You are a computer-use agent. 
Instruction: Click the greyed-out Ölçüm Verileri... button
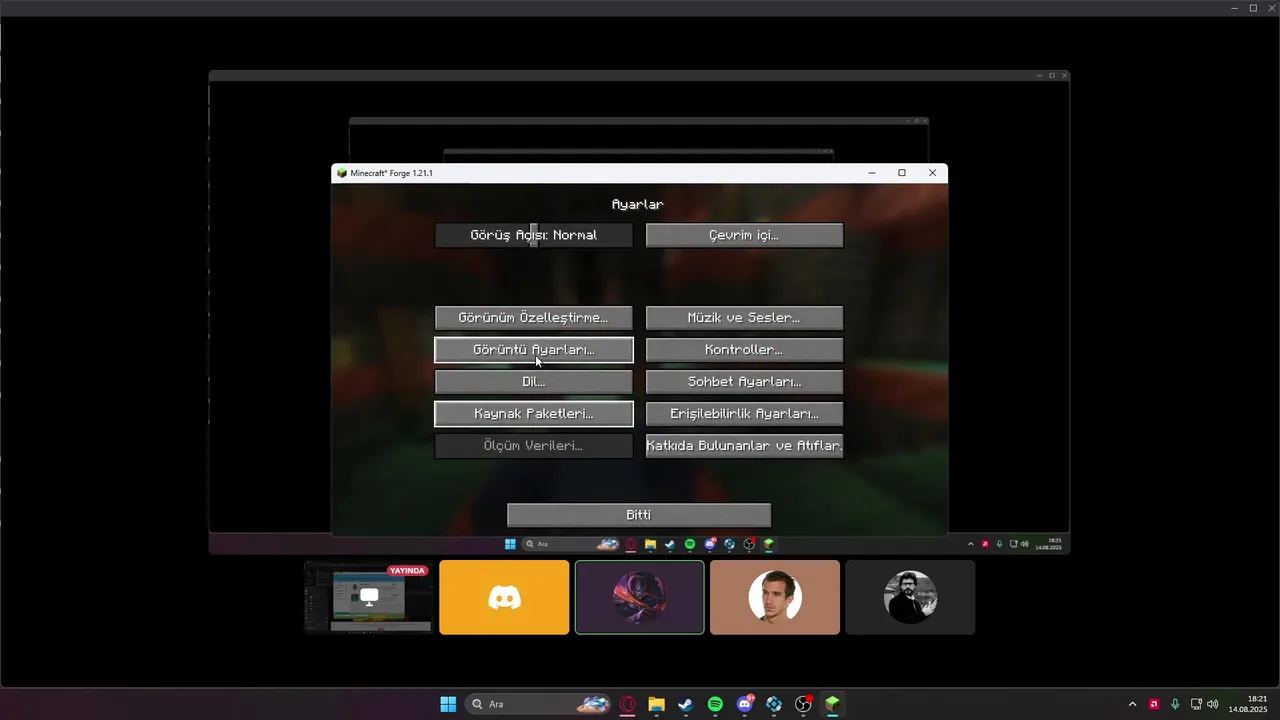534,446
